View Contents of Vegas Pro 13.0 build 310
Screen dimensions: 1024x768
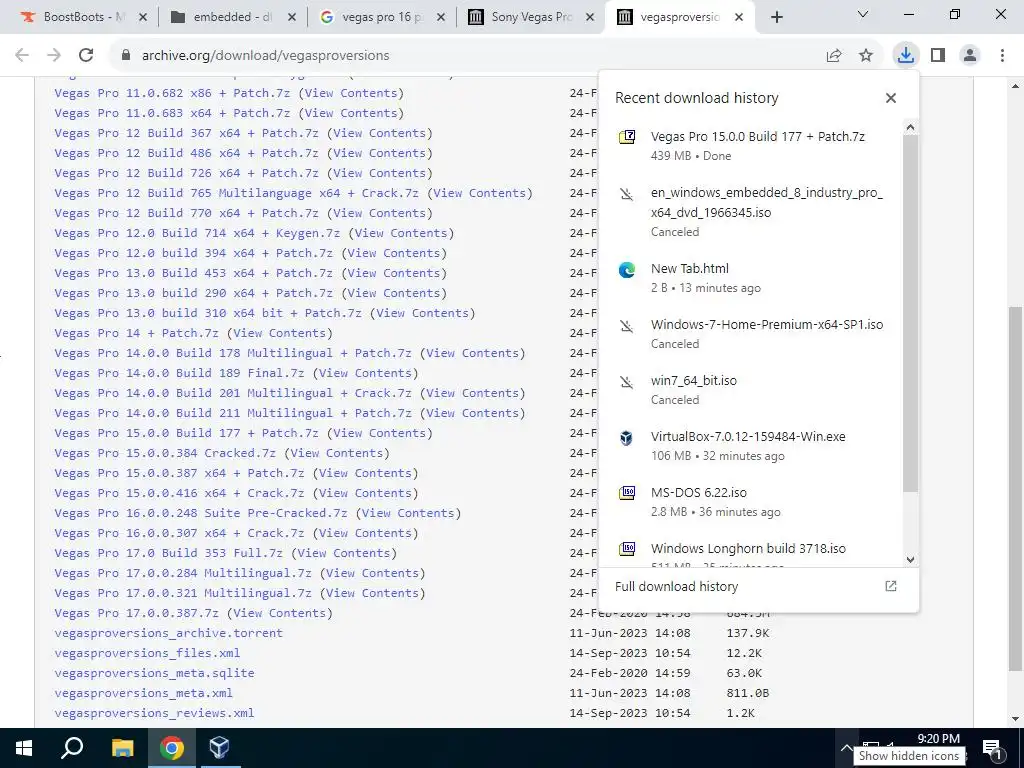click(x=423, y=313)
